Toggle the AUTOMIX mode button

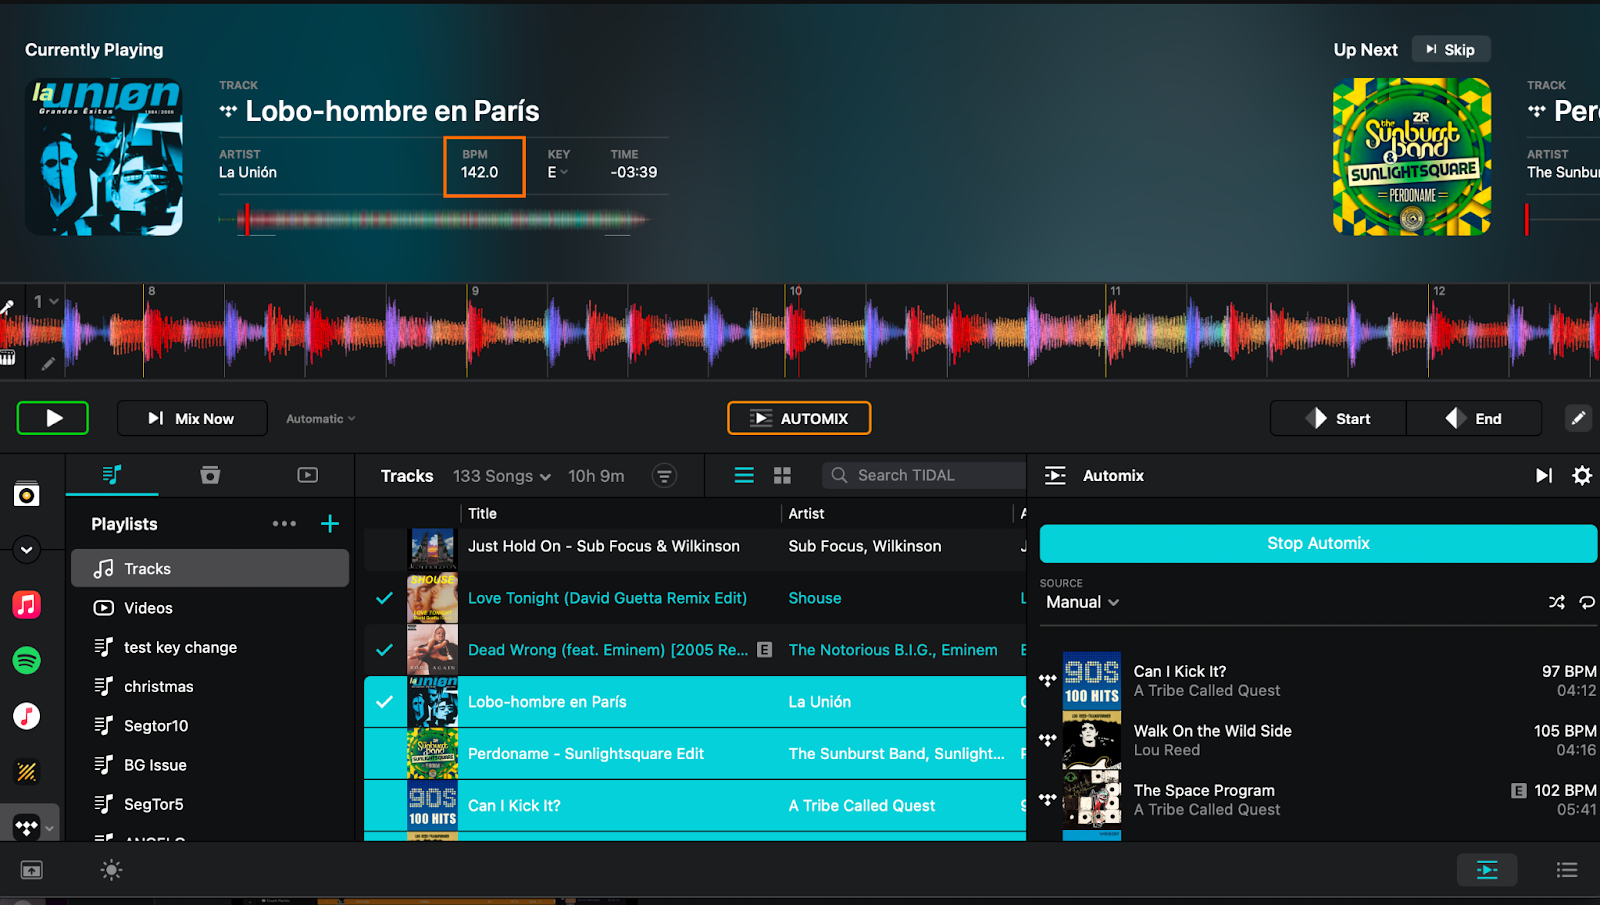tap(799, 418)
